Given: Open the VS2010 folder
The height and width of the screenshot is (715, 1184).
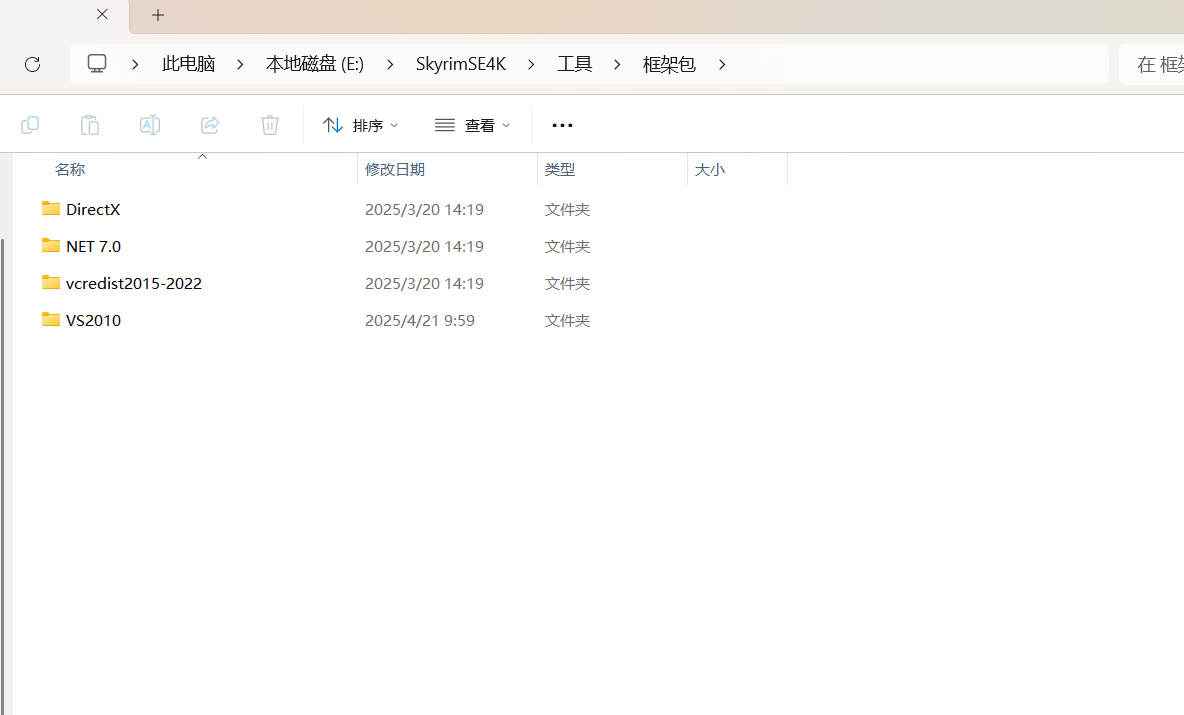Looking at the screenshot, I should pos(93,319).
